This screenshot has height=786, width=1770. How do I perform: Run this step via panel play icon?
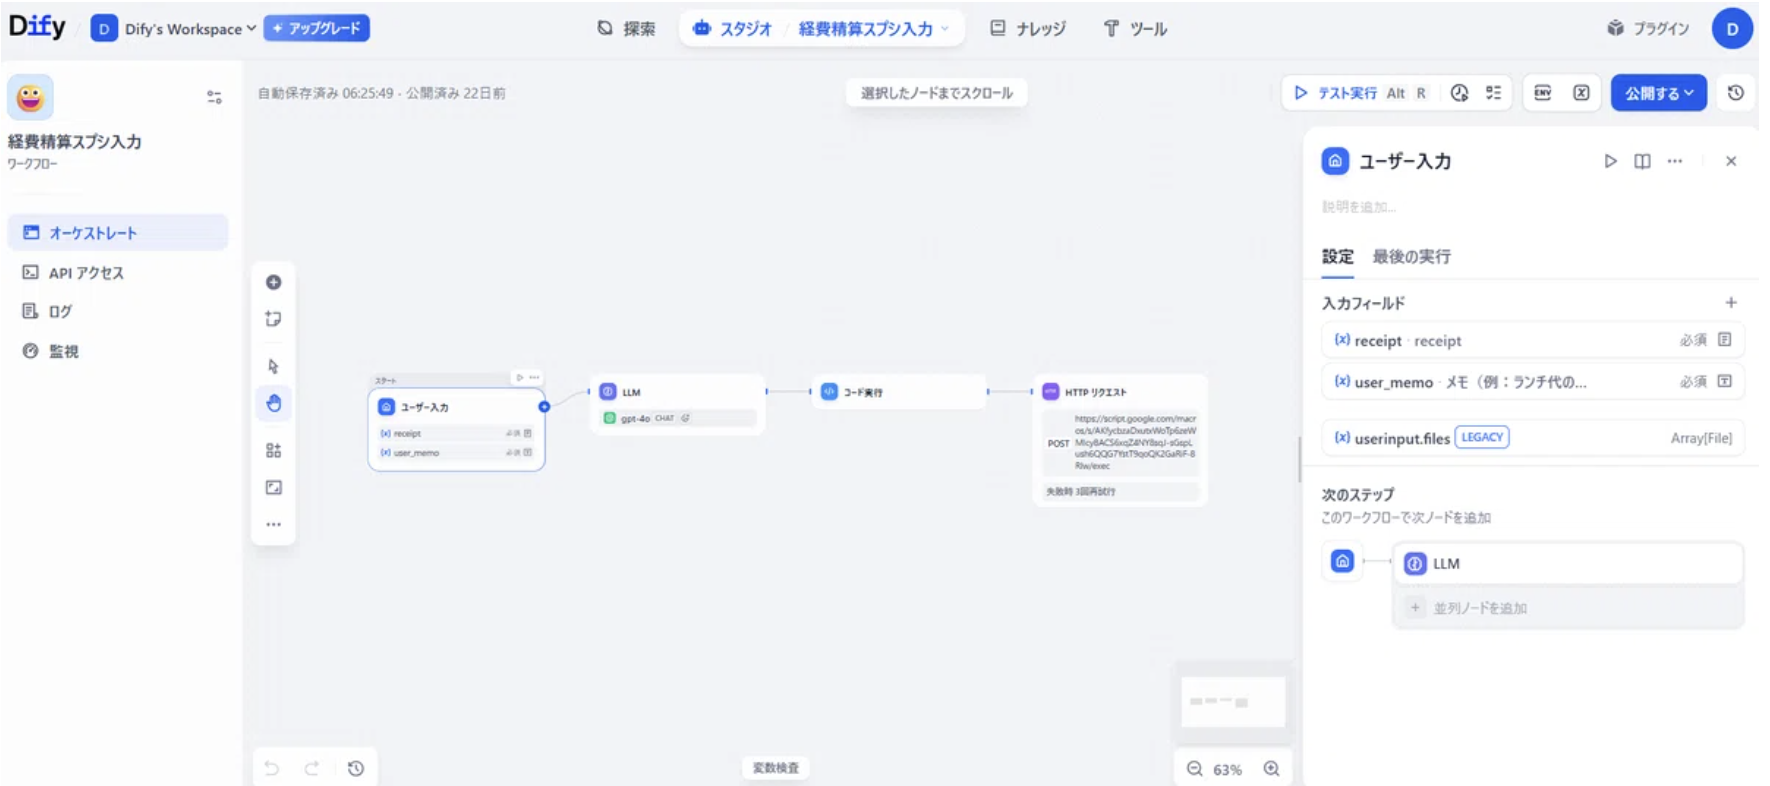(1610, 161)
